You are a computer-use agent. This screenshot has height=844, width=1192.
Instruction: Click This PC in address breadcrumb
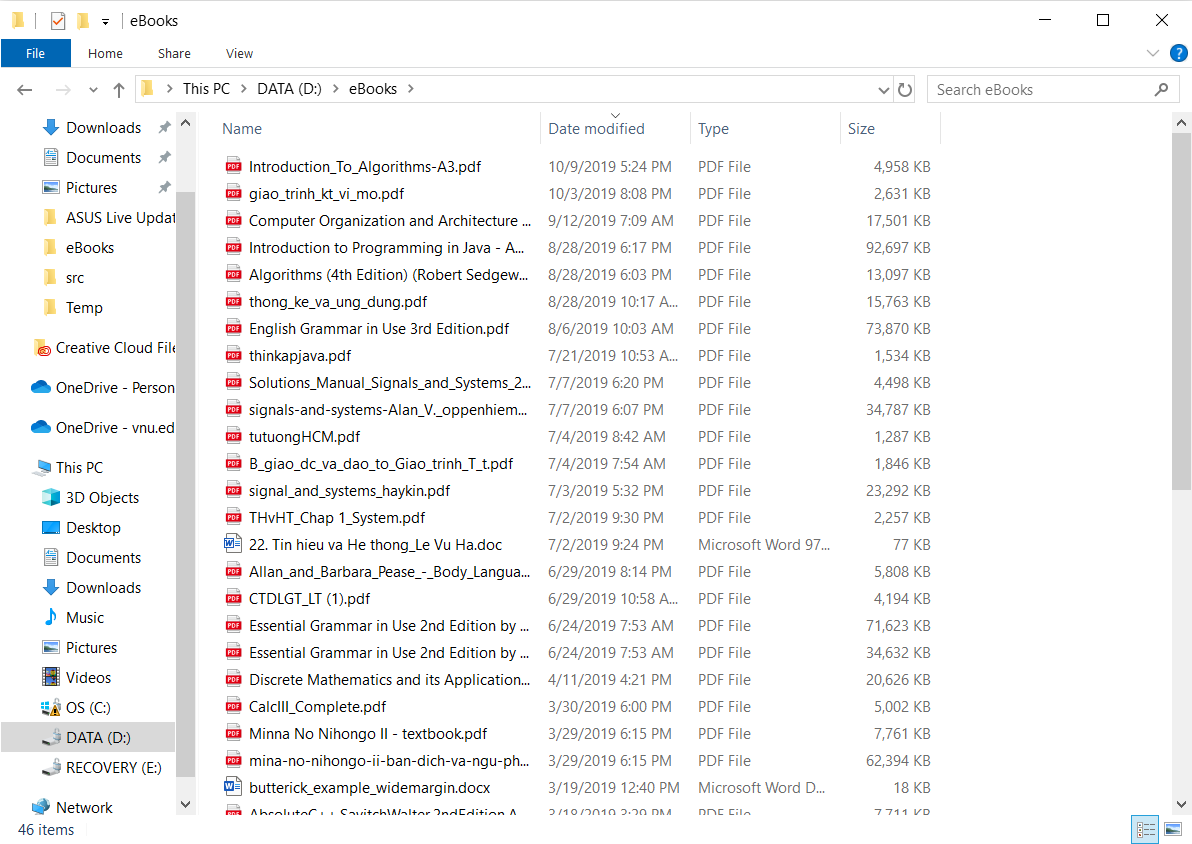click(206, 89)
